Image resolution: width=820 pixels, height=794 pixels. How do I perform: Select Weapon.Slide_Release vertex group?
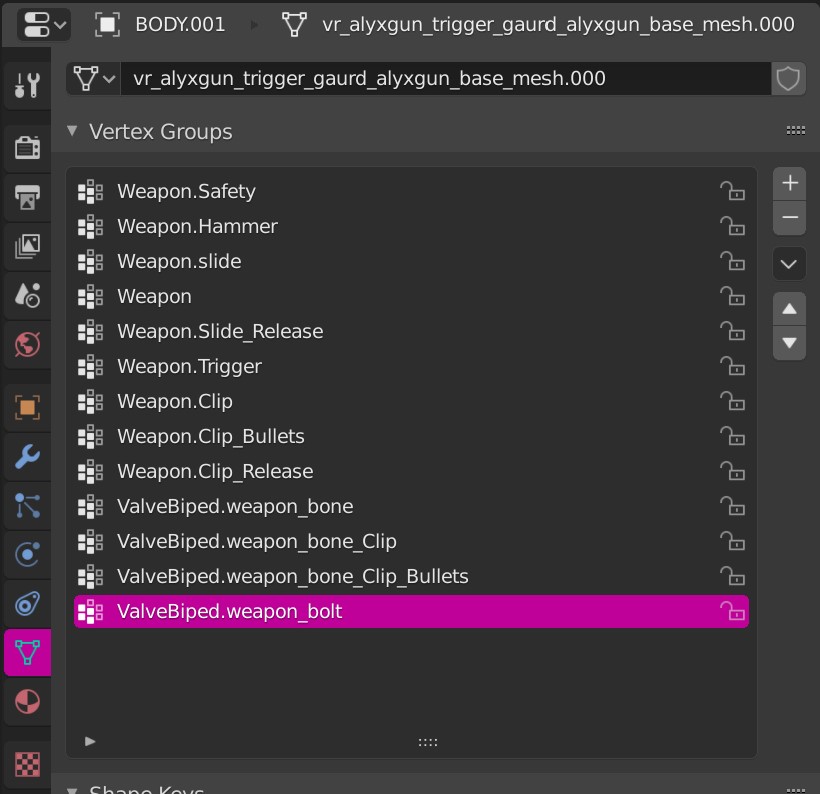411,332
